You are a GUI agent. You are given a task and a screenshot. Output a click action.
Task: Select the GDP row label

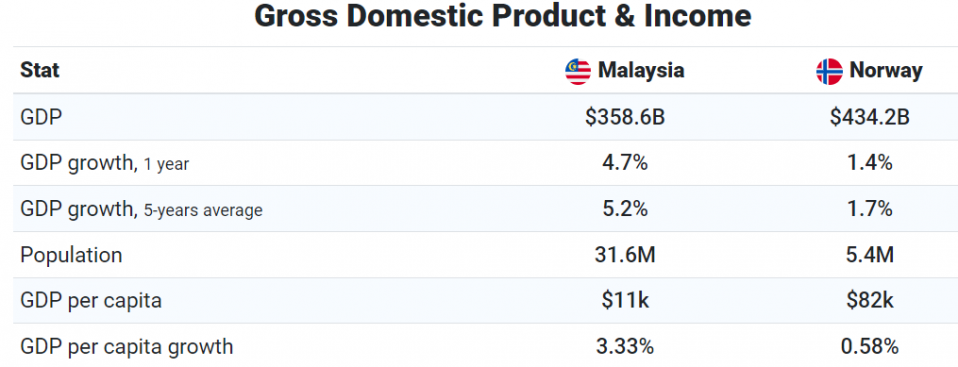42,117
